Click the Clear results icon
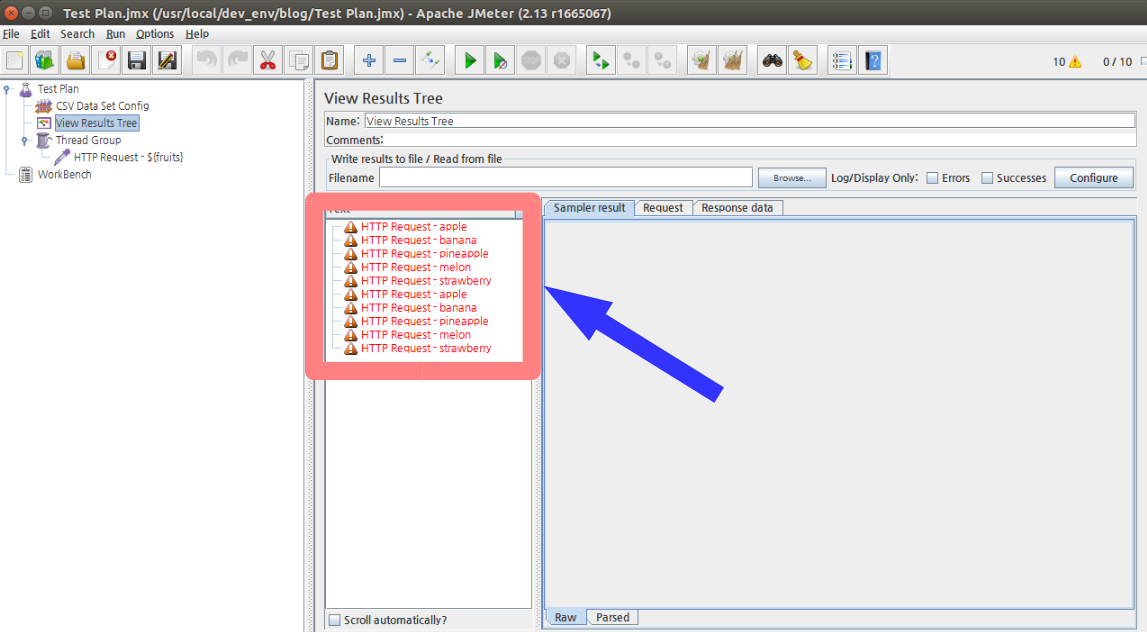Image resolution: width=1147 pixels, height=632 pixels. click(702, 60)
